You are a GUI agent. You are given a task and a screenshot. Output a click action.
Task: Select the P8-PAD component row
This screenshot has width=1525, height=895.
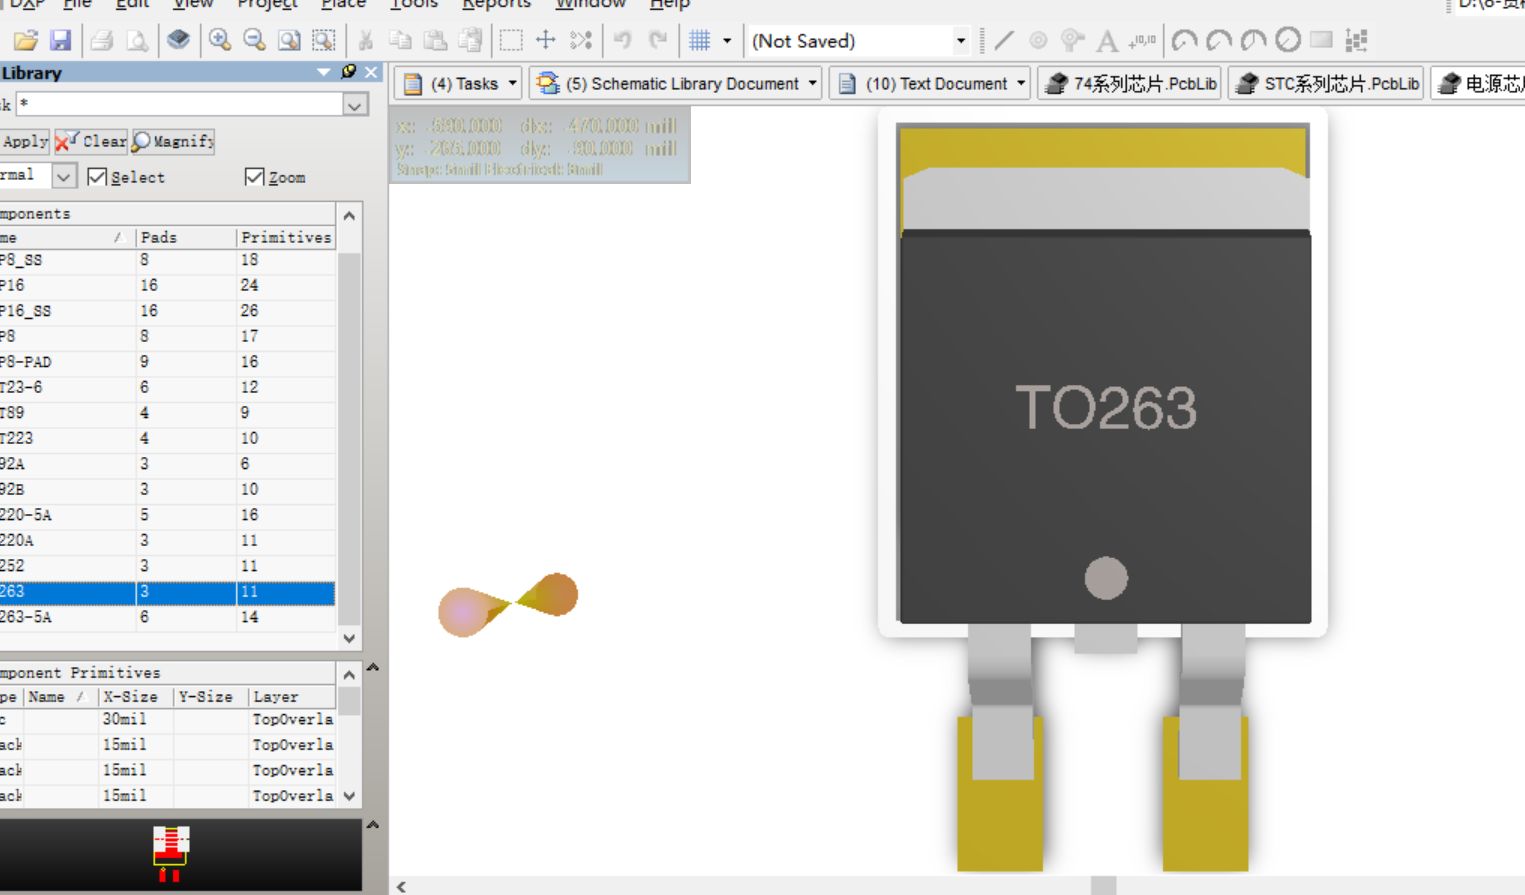[x=167, y=362]
